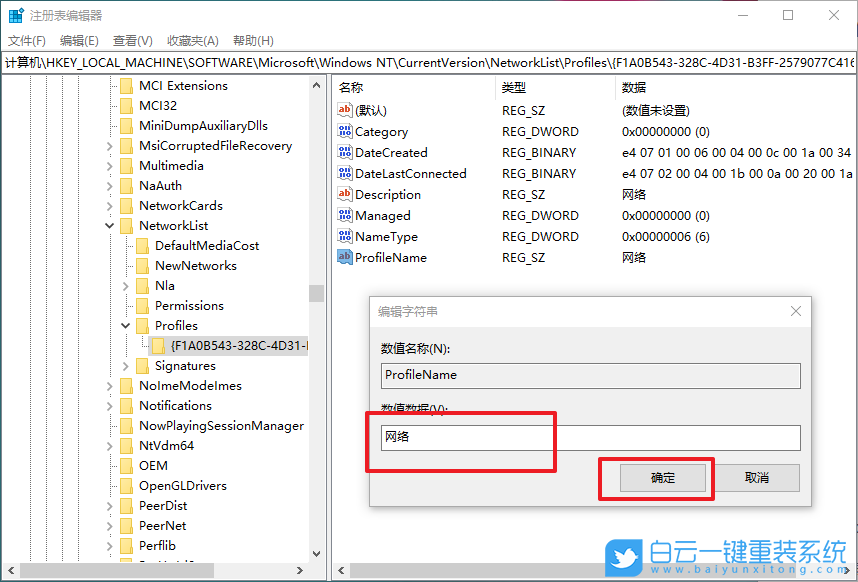
Task: Click the folder icon of NetworkCards key
Action: click(x=128, y=205)
